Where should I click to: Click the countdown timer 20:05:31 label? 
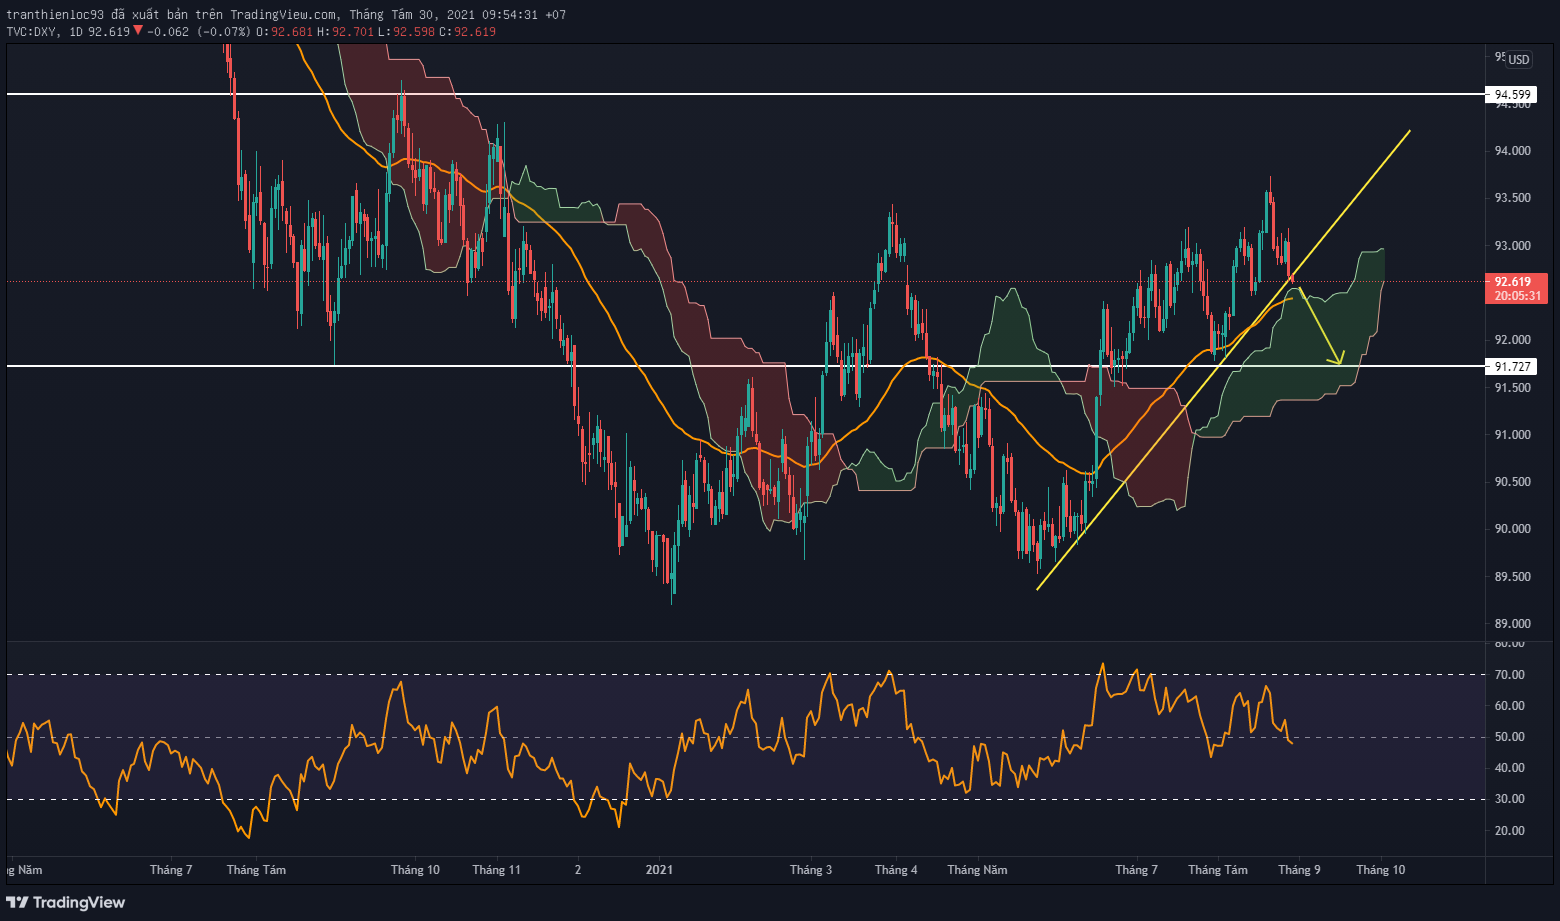point(1518,296)
